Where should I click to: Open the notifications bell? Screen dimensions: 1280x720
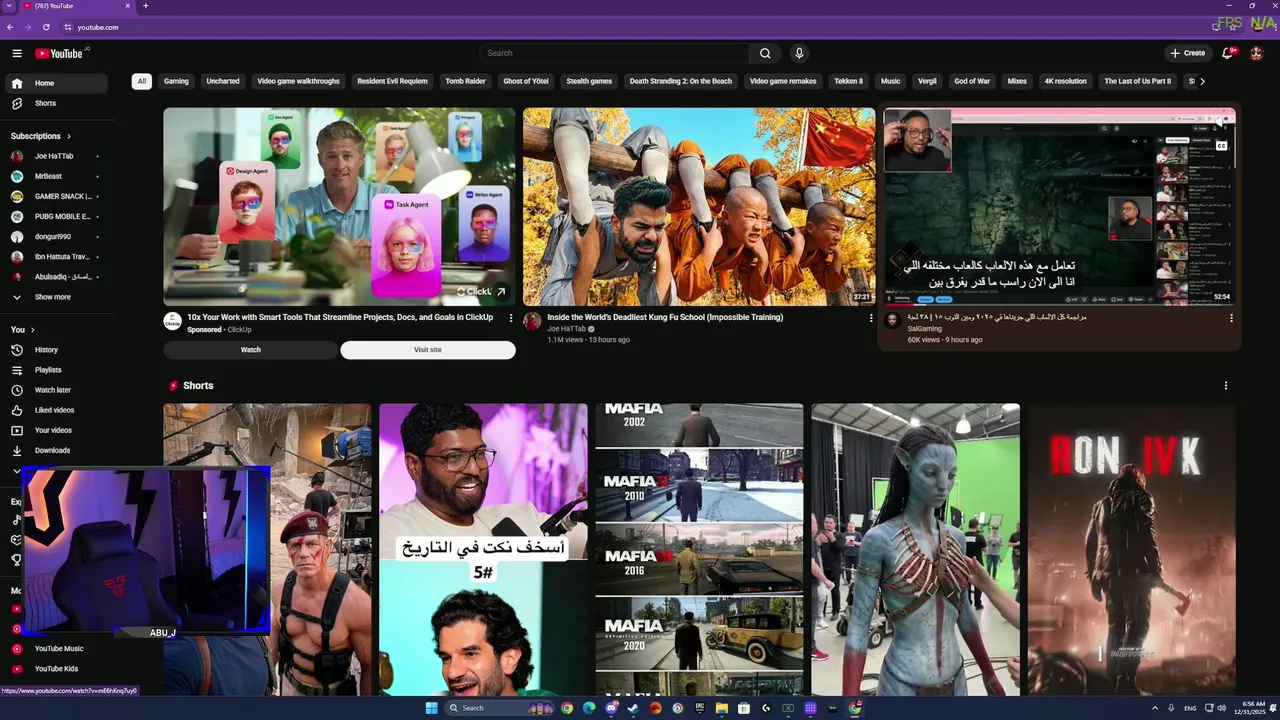point(1227,53)
